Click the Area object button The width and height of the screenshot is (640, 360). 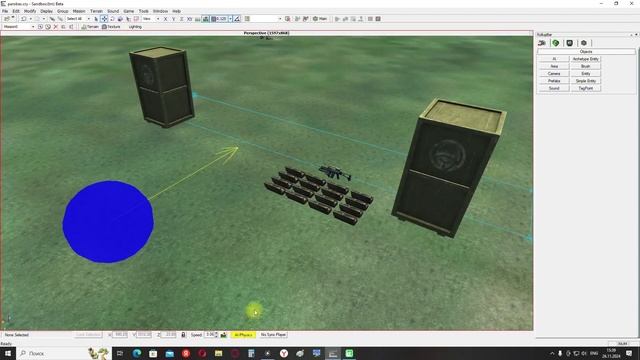click(554, 66)
